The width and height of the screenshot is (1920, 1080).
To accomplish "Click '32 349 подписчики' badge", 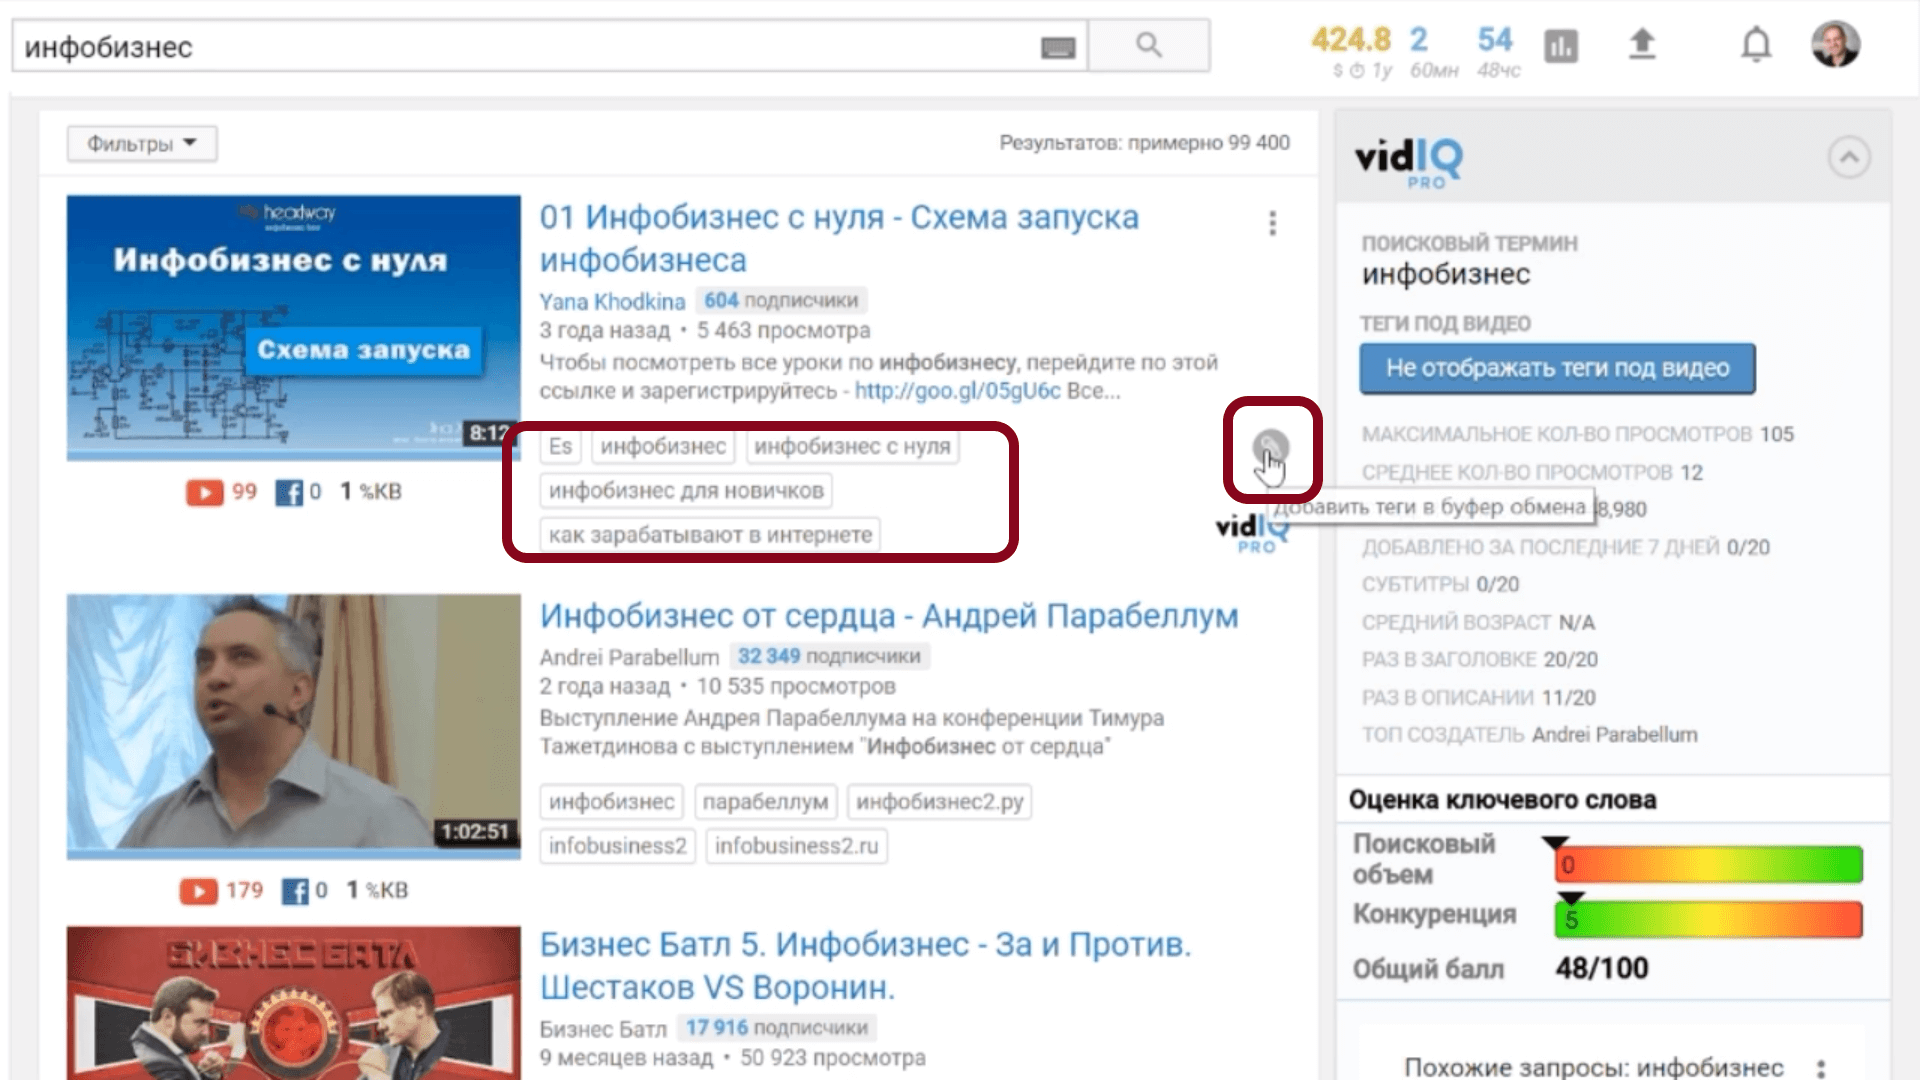I will (829, 656).
